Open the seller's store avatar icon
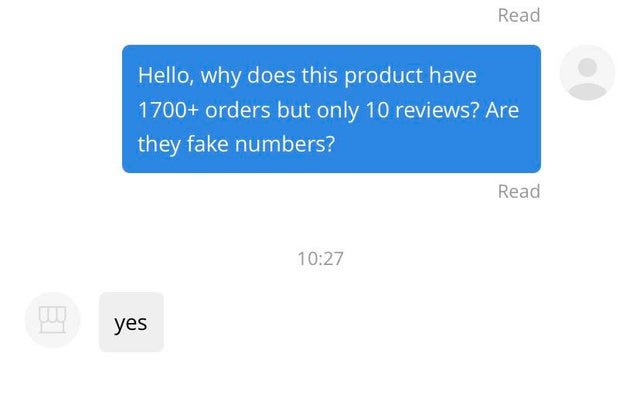Viewport: 640px width, 408px height. click(51, 320)
